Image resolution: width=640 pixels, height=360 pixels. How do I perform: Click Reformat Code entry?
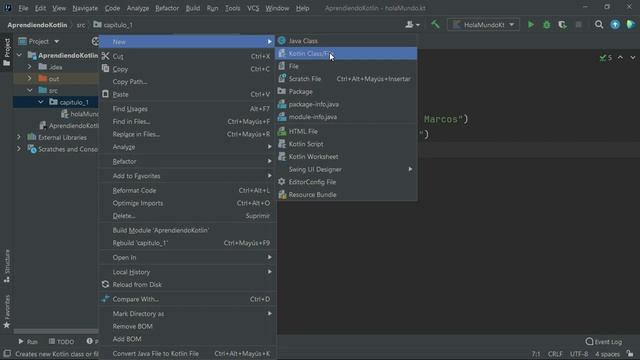coord(187,191)
